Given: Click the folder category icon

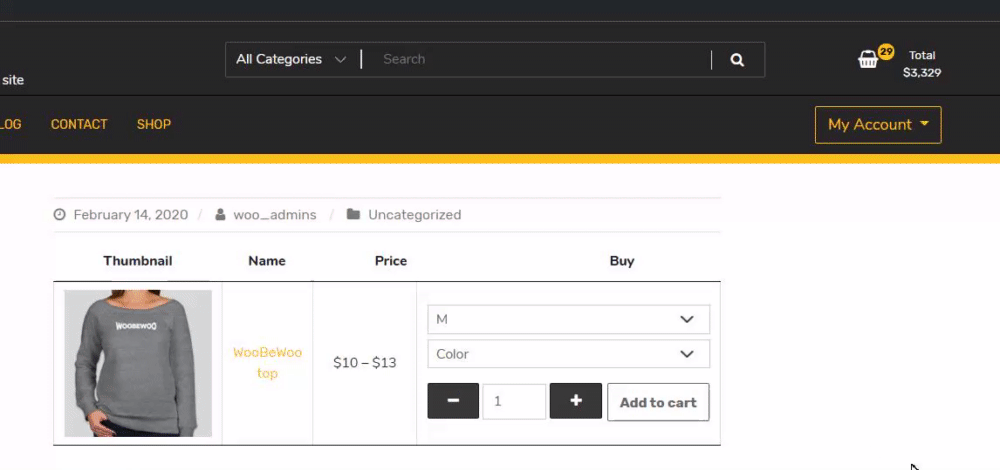Looking at the screenshot, I should coord(353,215).
